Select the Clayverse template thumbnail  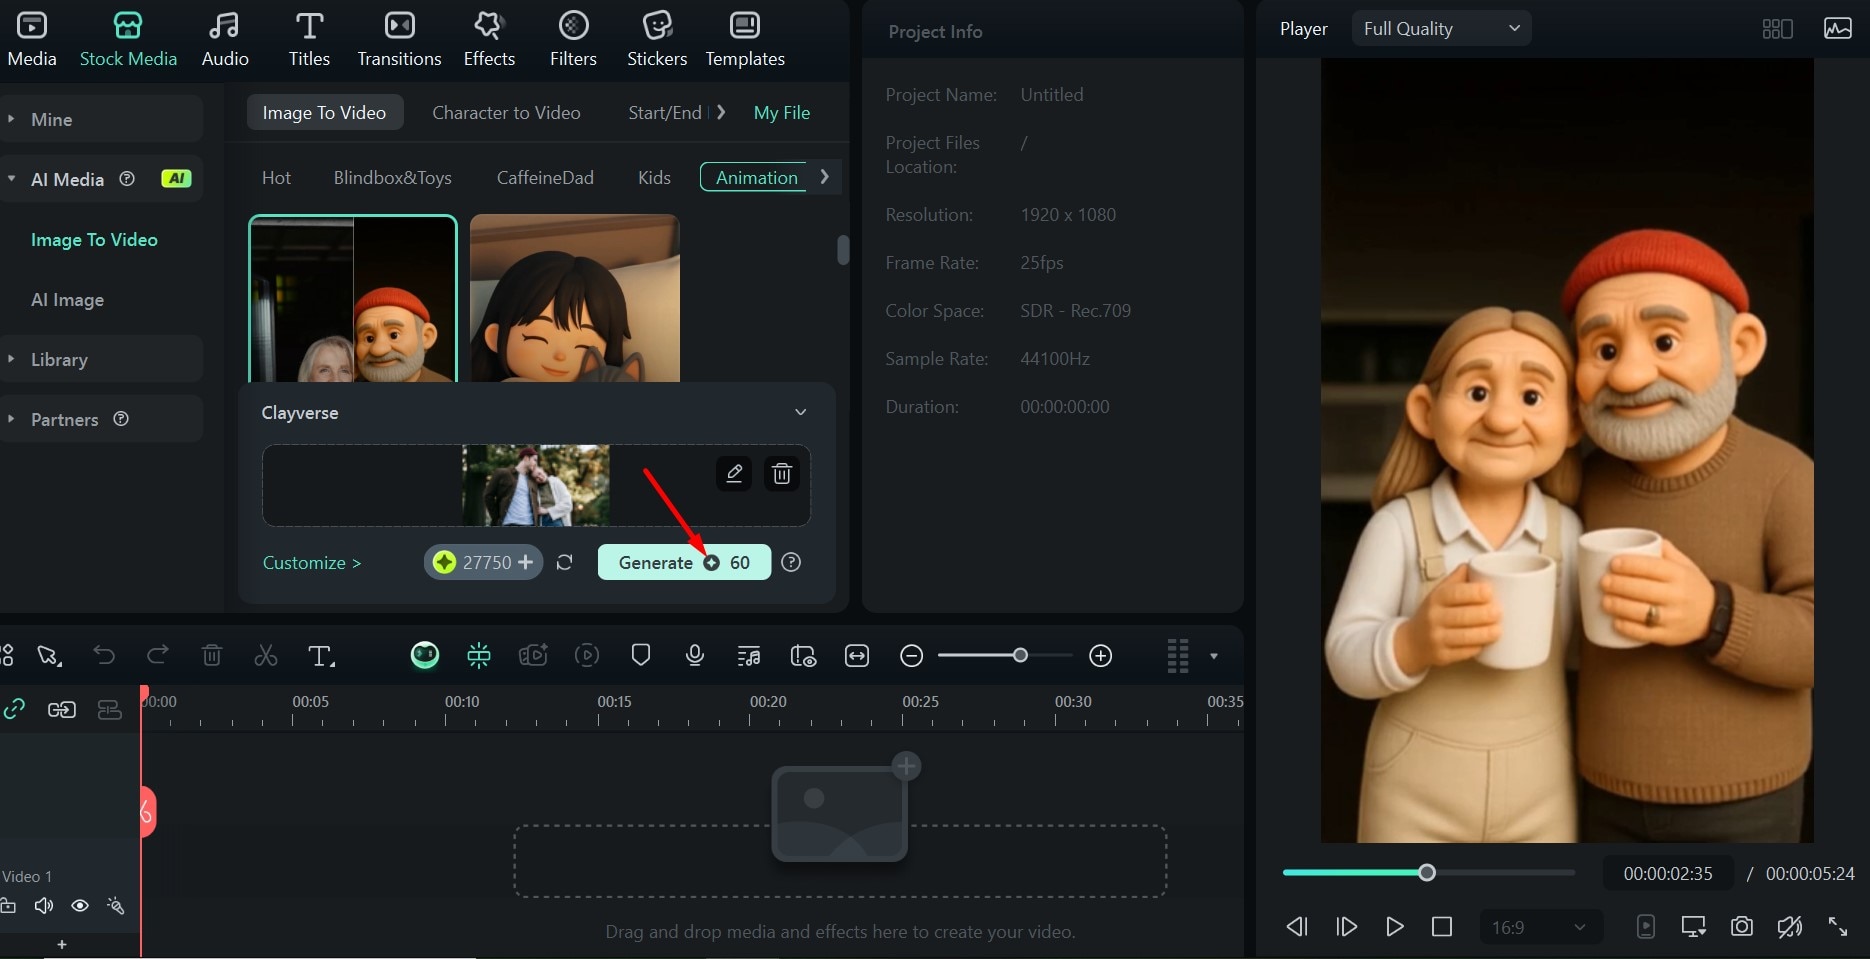coord(353,298)
